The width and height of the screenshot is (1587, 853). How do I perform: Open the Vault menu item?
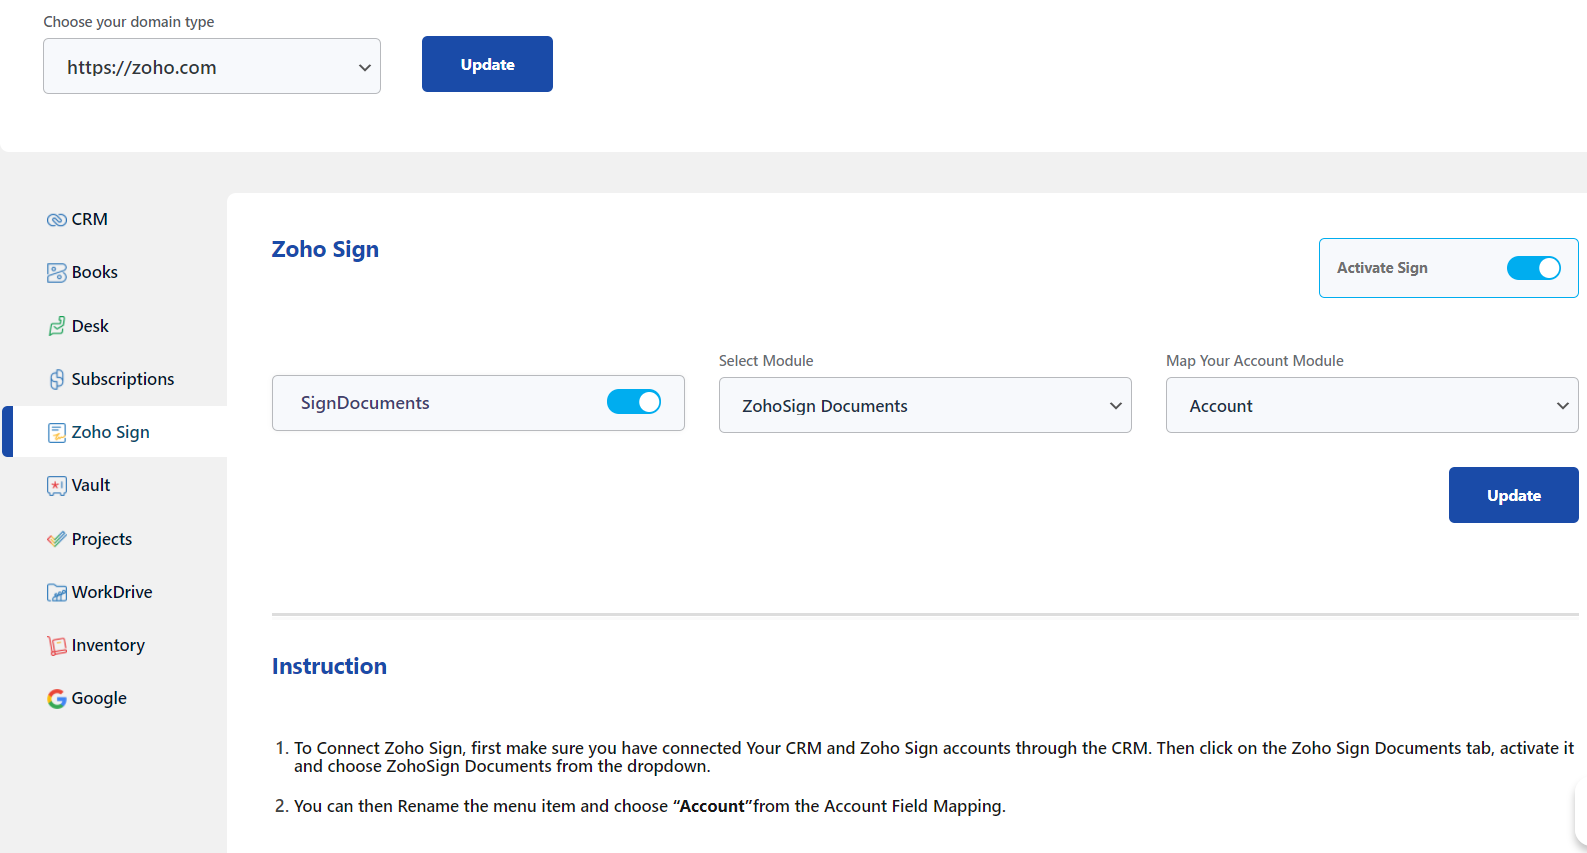coord(114,485)
